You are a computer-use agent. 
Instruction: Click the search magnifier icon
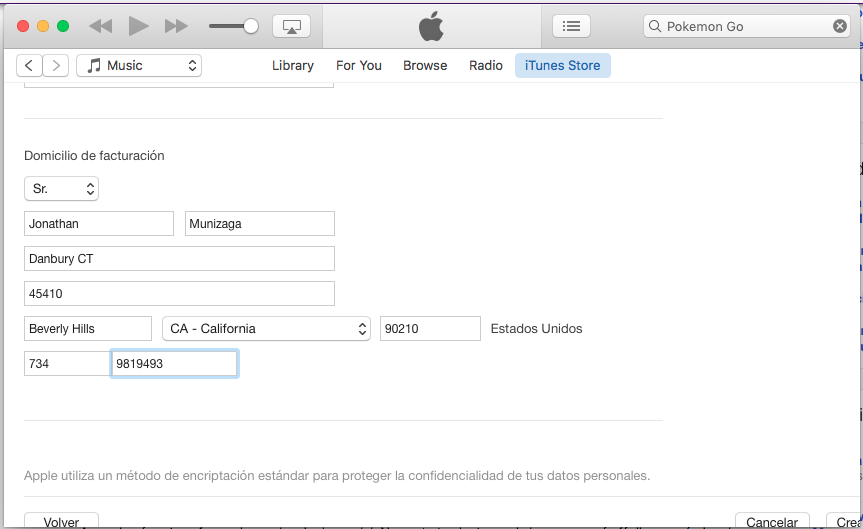(655, 27)
